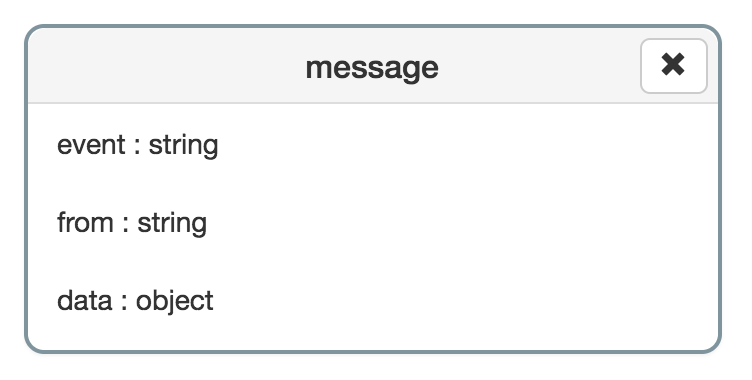Screen dimensions: 752x380
Task: Click the string type of event
Action: [183, 146]
